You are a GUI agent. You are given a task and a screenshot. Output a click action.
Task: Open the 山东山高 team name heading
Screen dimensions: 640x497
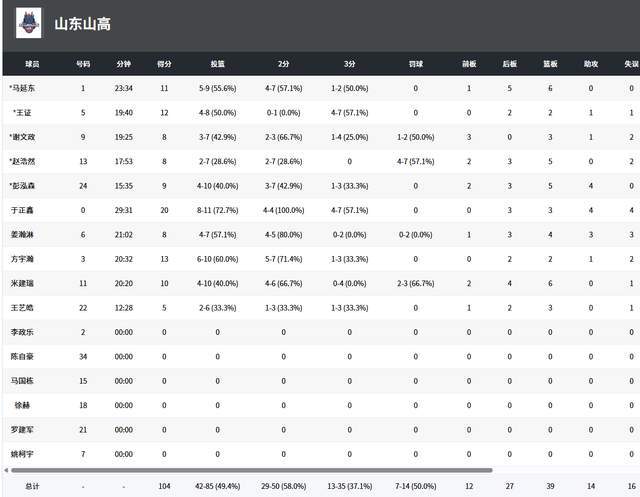[x=82, y=24]
